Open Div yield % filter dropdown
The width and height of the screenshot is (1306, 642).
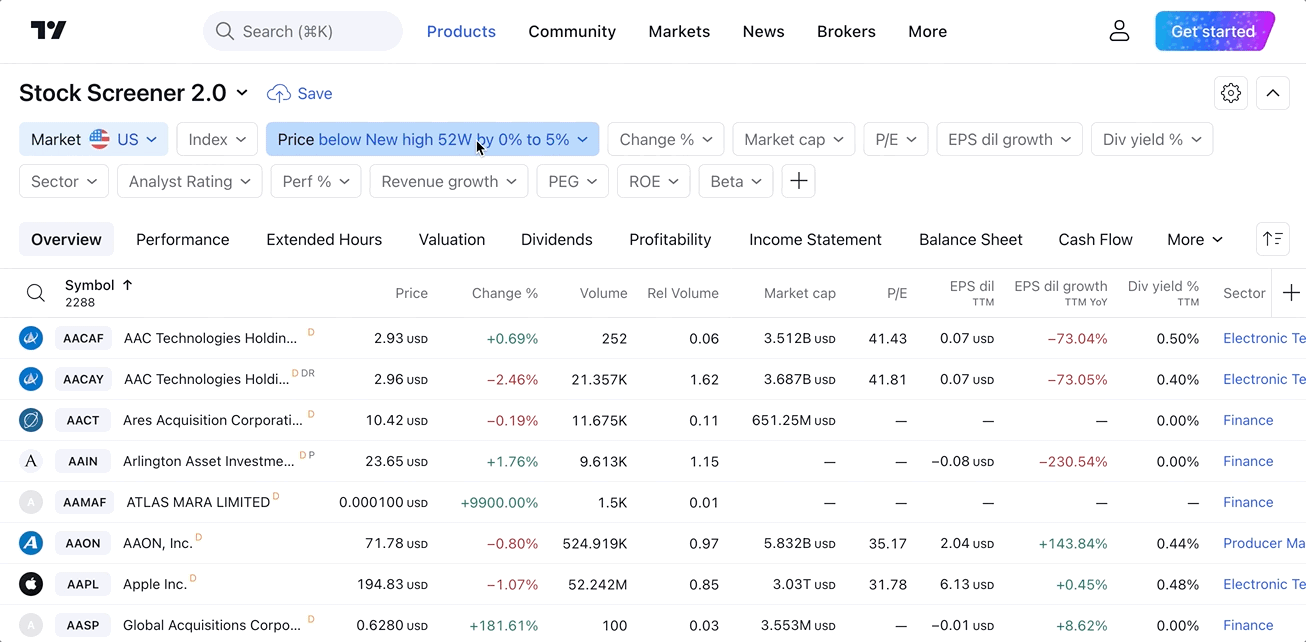(1152, 139)
